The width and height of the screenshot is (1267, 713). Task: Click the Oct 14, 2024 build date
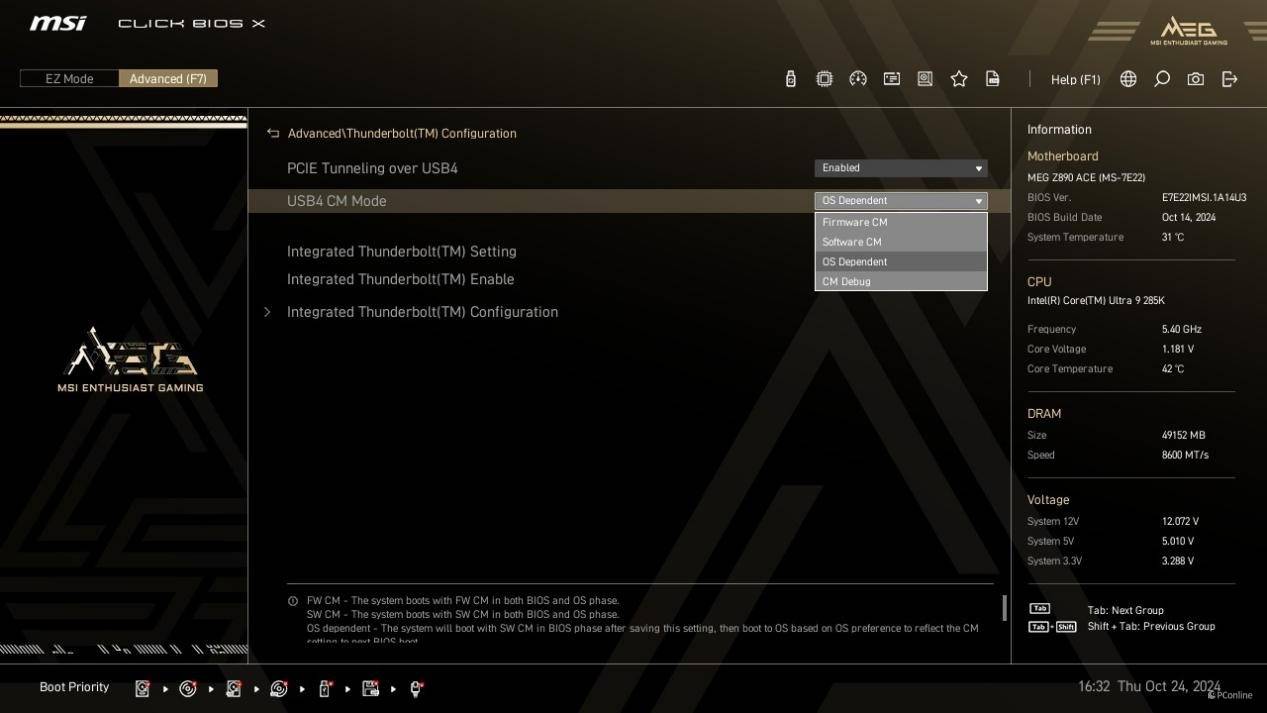pos(1188,217)
